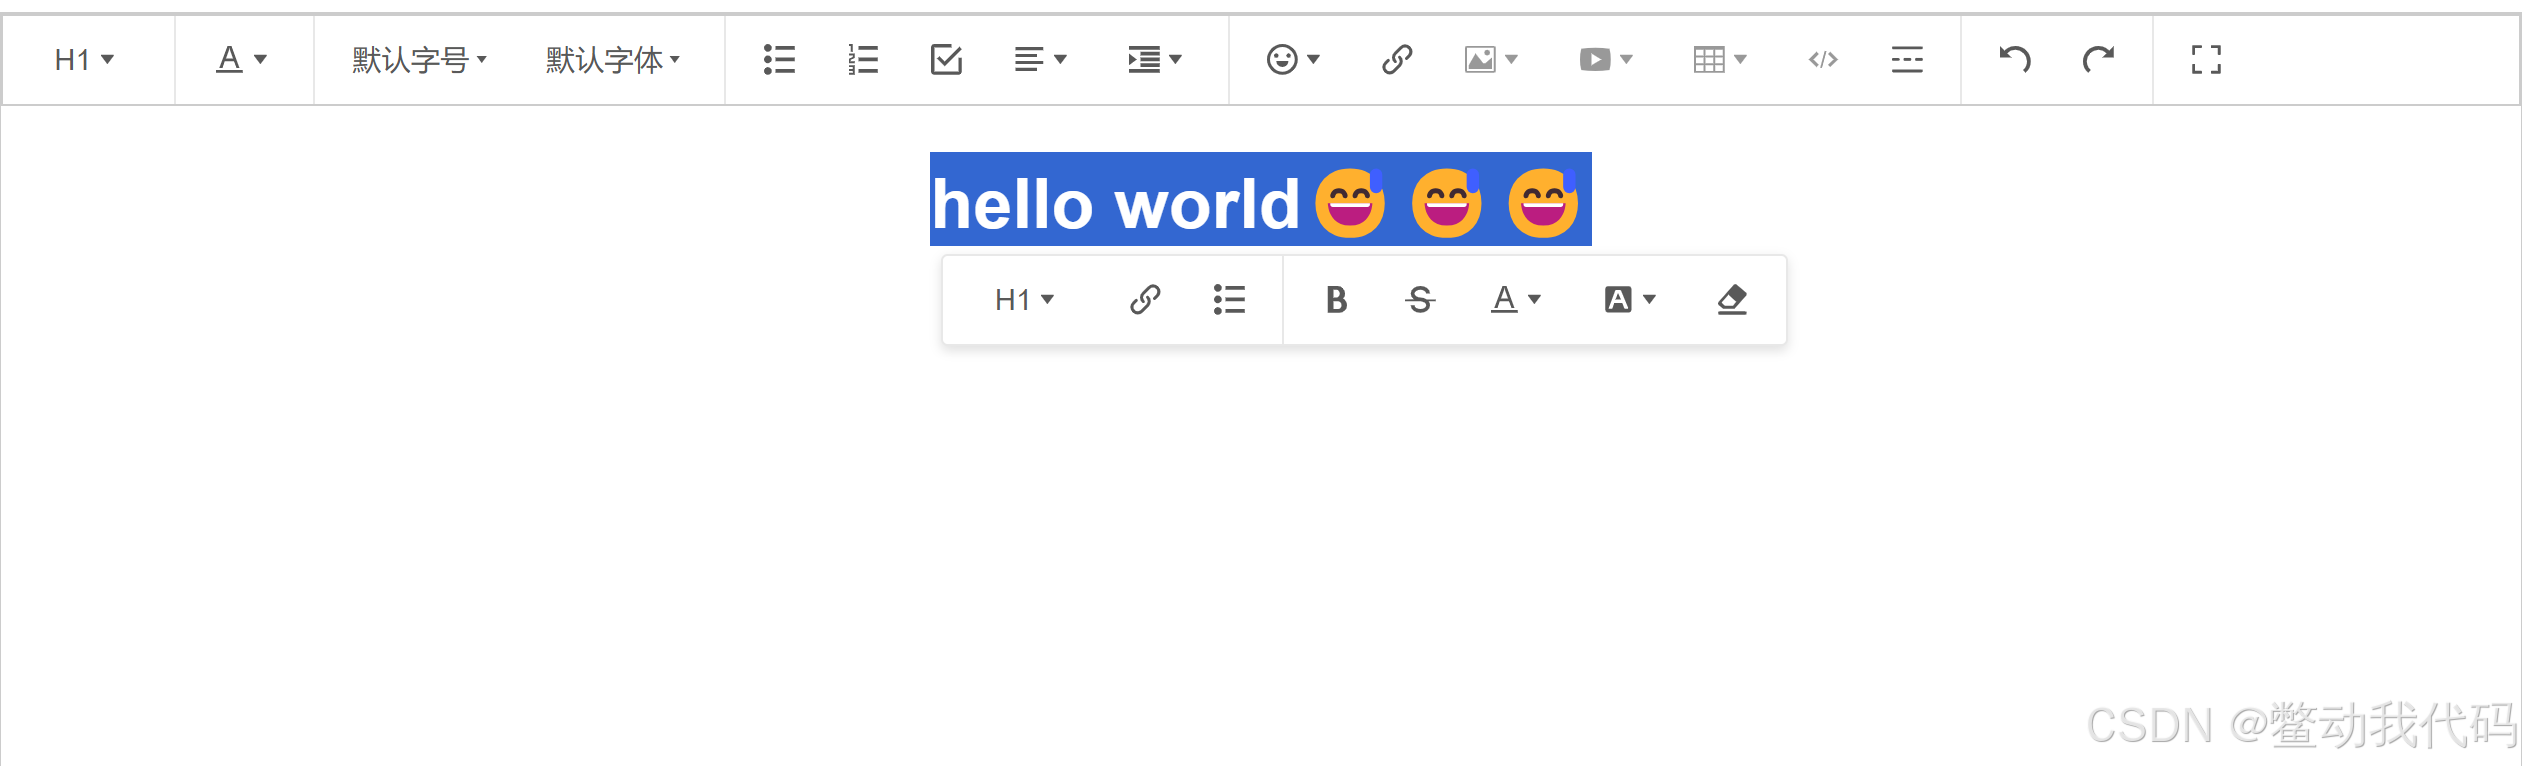Open the insert table dropdown

1720,60
